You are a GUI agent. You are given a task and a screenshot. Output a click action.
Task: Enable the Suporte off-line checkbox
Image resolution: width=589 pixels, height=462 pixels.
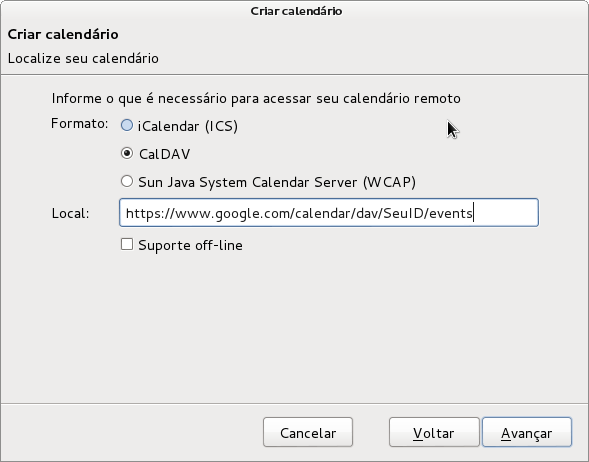(127, 245)
